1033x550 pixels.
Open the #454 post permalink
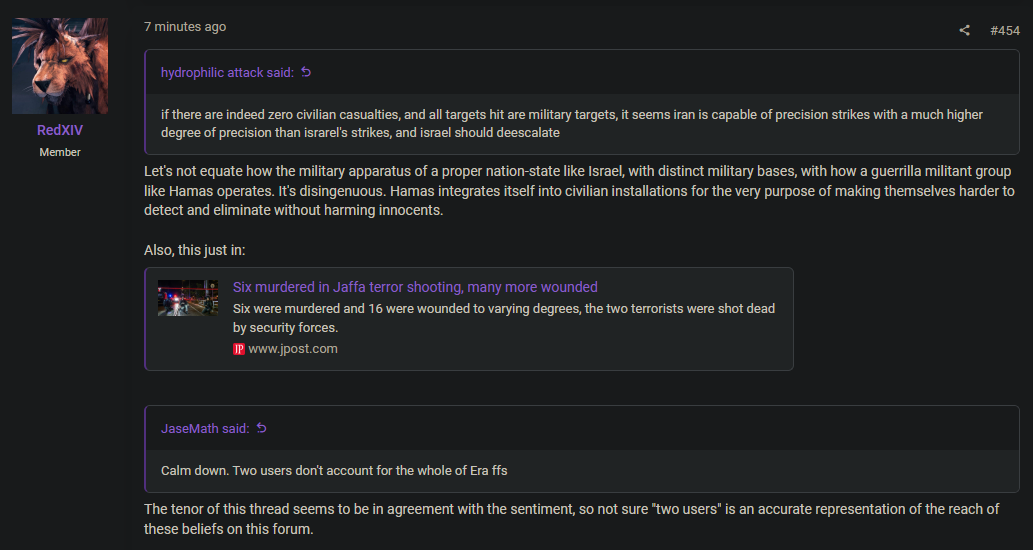pyautogui.click(x=1005, y=30)
